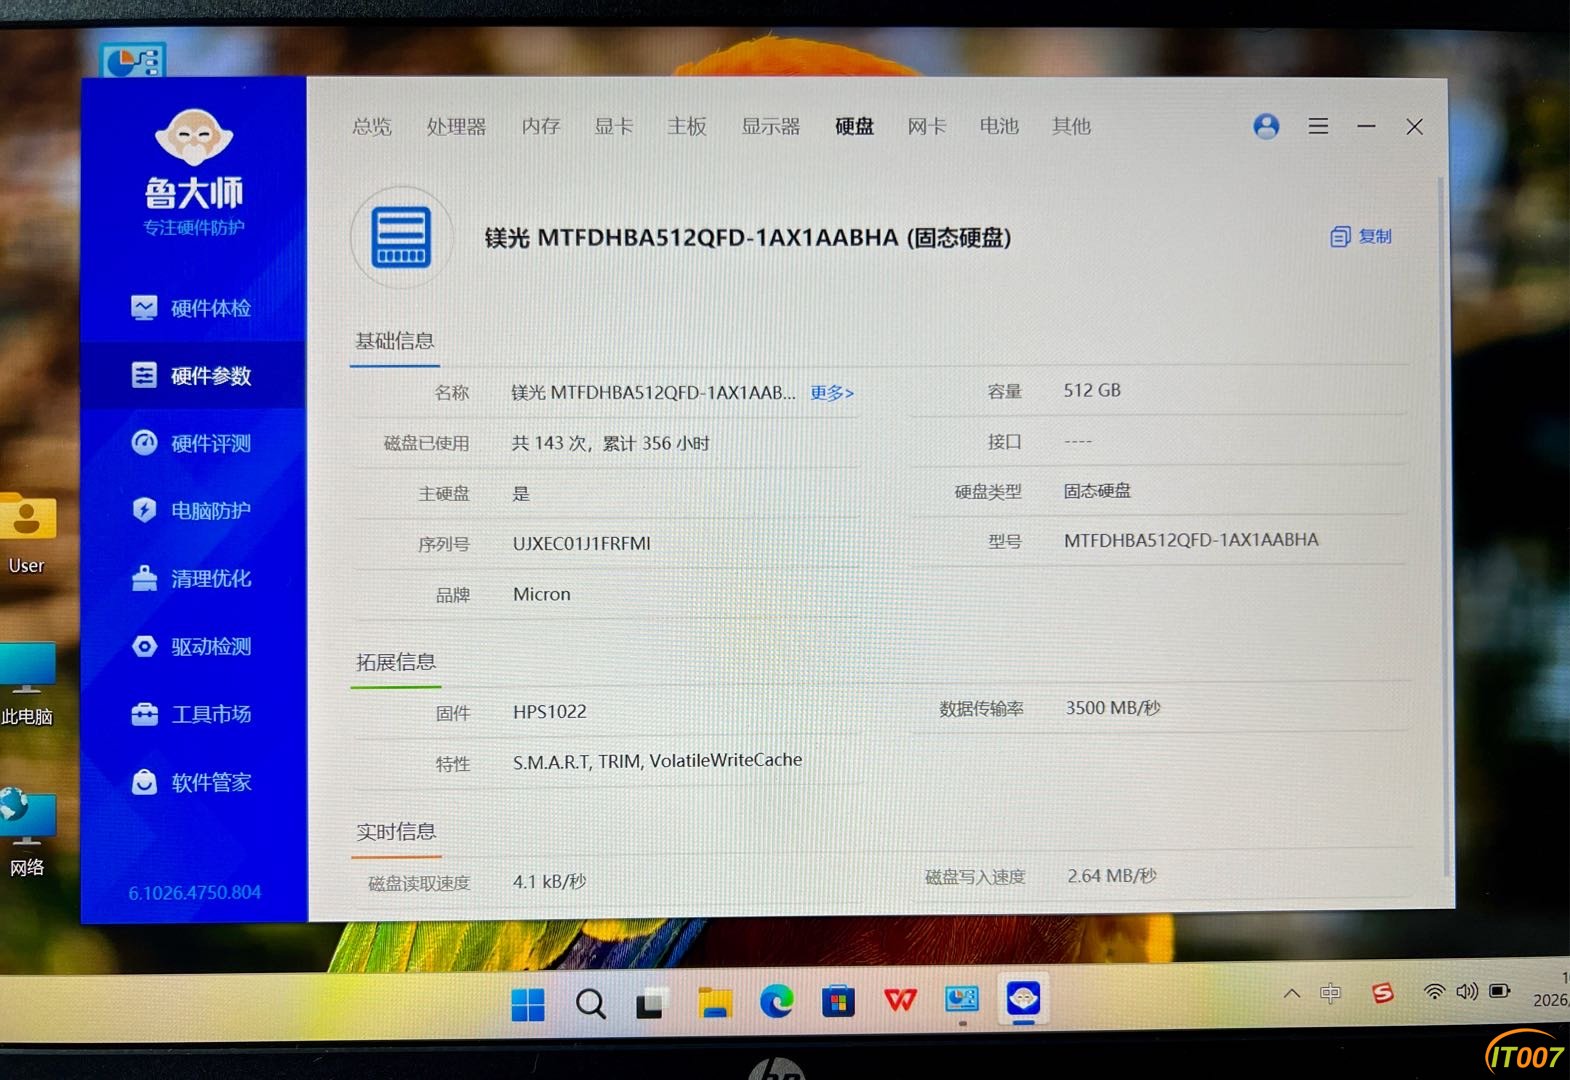Click the battery tray icon
Image resolution: width=1570 pixels, height=1080 pixels.
click(x=1500, y=991)
